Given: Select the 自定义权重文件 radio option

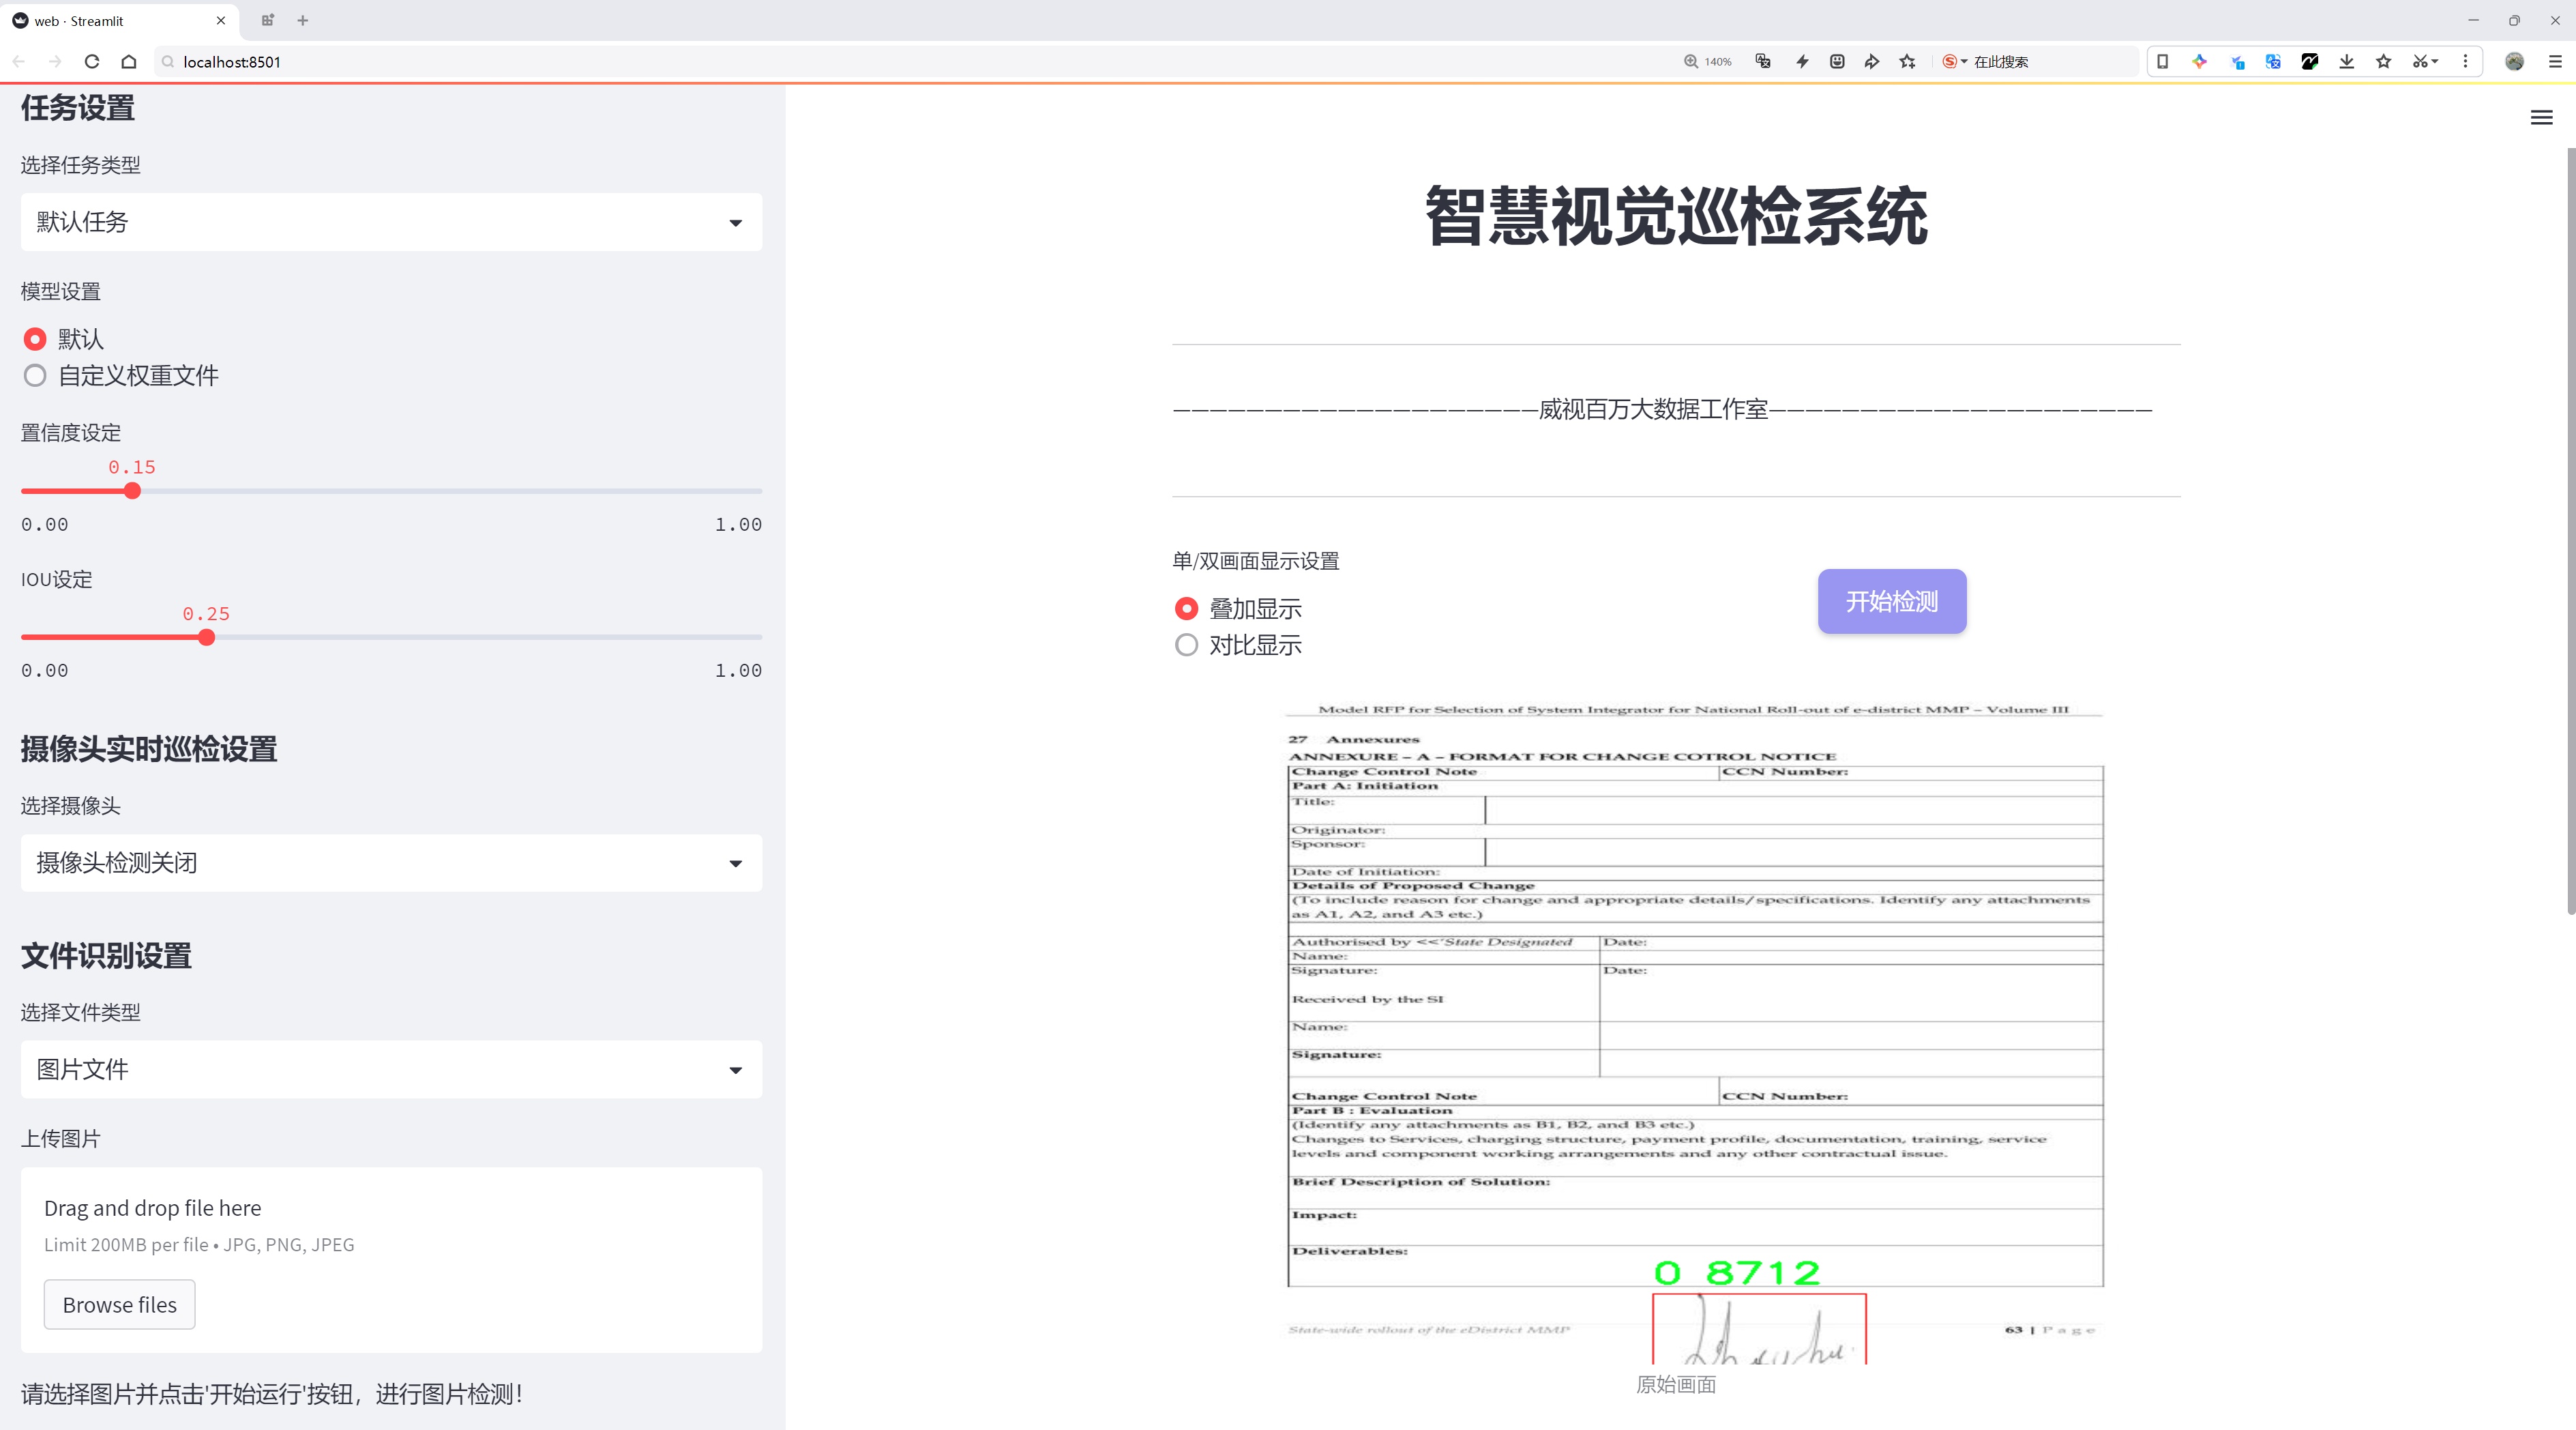Looking at the screenshot, I should (35, 376).
